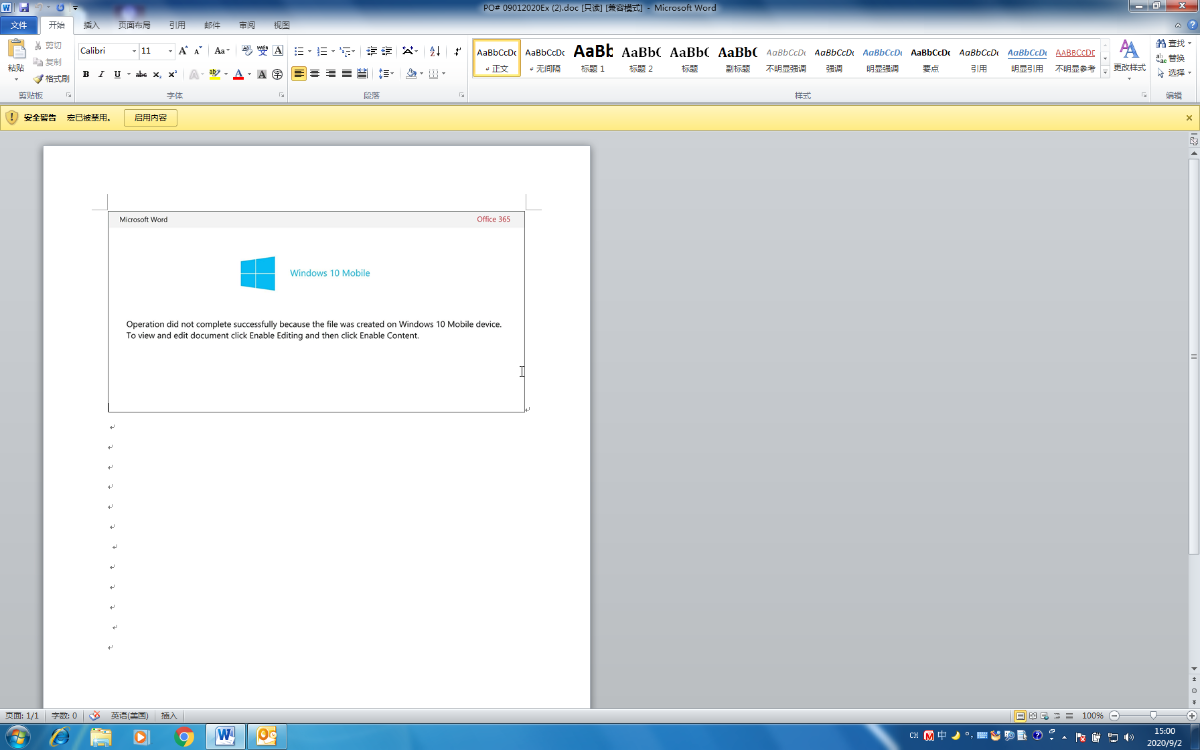Click the Character Border (boxed A) icon
1200x750 pixels.
point(278,50)
